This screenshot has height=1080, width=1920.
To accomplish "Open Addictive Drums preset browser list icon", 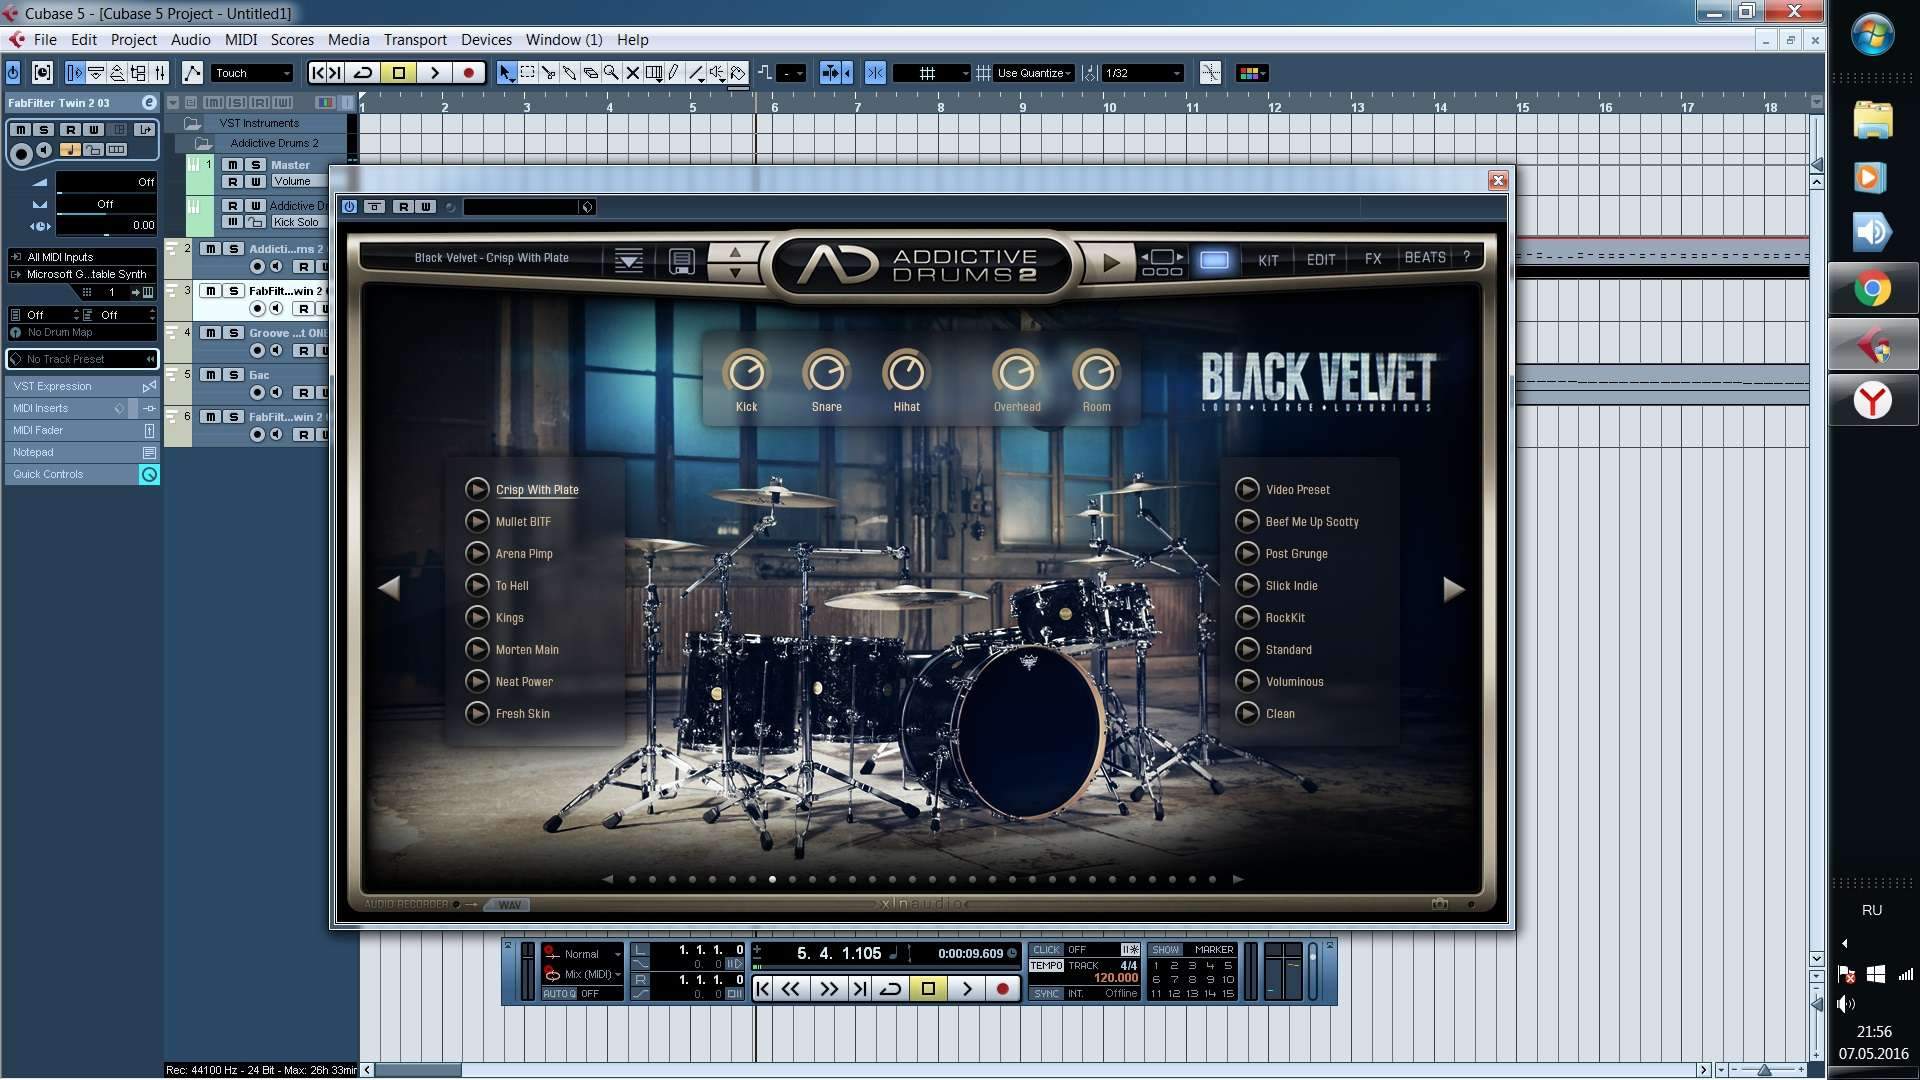I will 628,260.
